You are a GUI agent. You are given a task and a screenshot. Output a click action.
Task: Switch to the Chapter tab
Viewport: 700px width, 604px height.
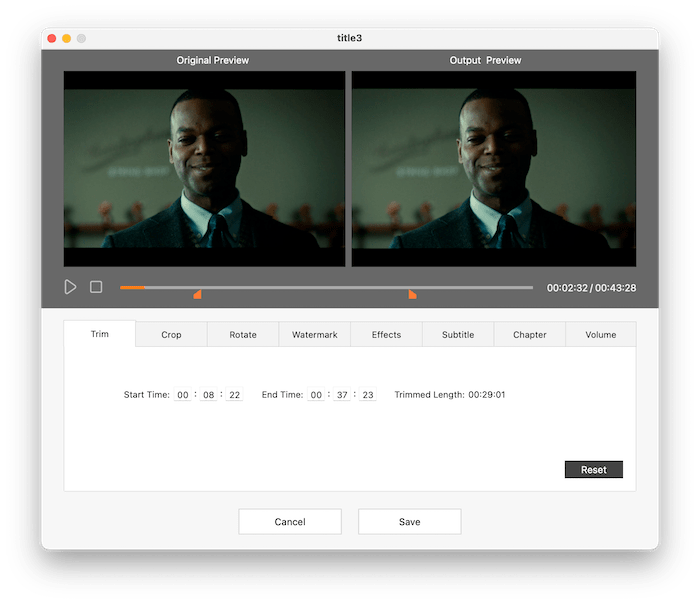click(529, 335)
